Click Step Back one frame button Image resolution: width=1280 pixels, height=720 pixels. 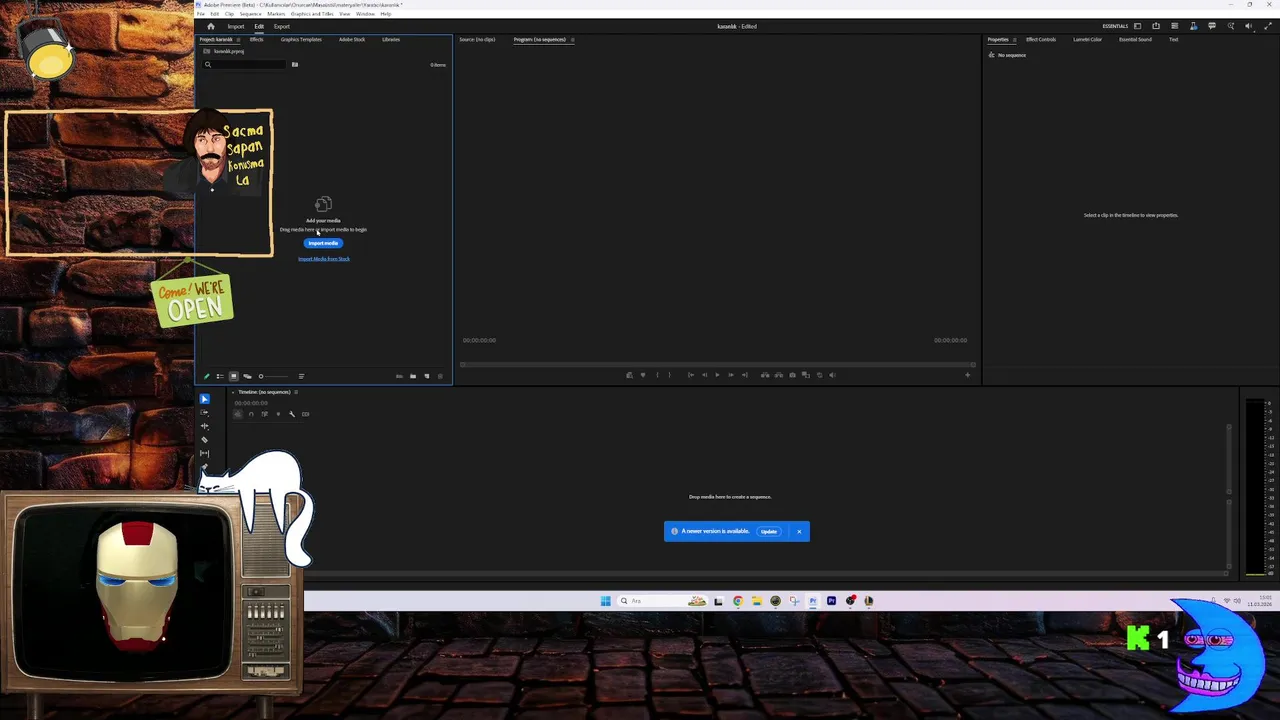[704, 375]
